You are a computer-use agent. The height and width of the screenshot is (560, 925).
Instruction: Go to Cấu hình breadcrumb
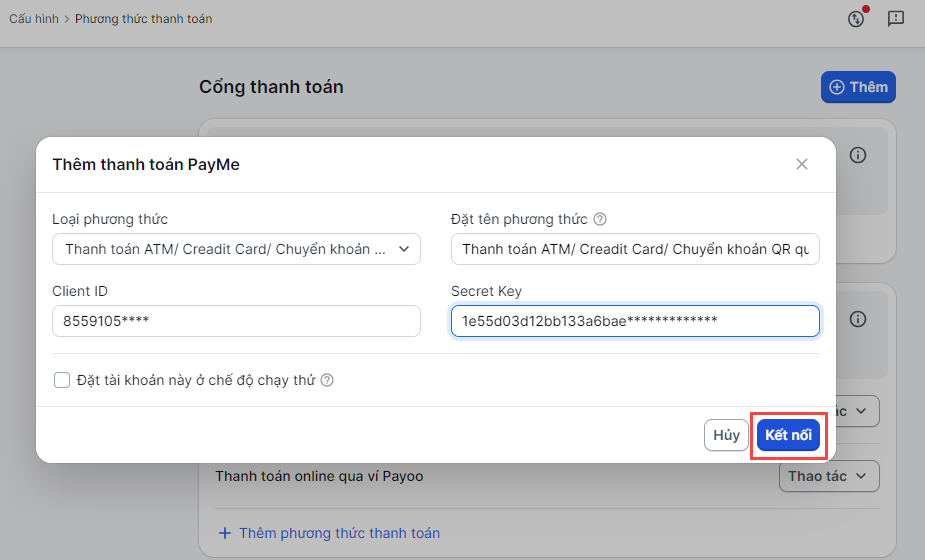tap(32, 19)
